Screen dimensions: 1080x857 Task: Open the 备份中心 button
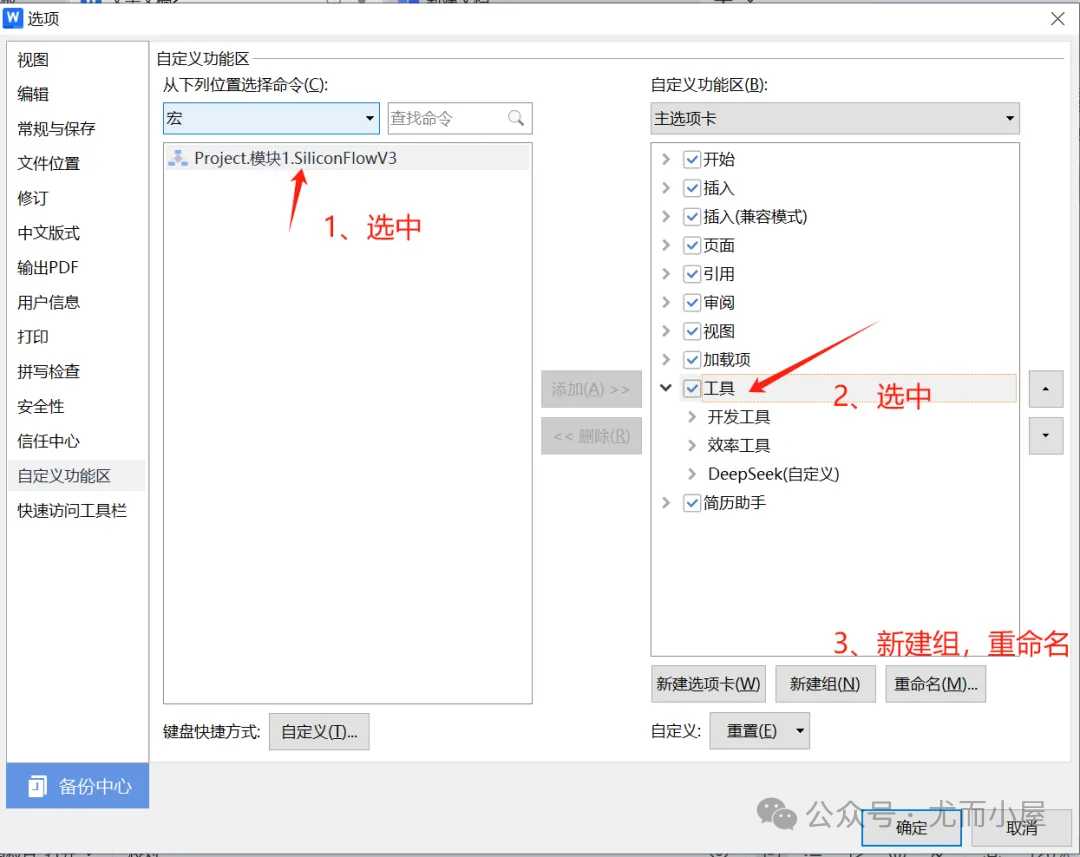tap(78, 785)
